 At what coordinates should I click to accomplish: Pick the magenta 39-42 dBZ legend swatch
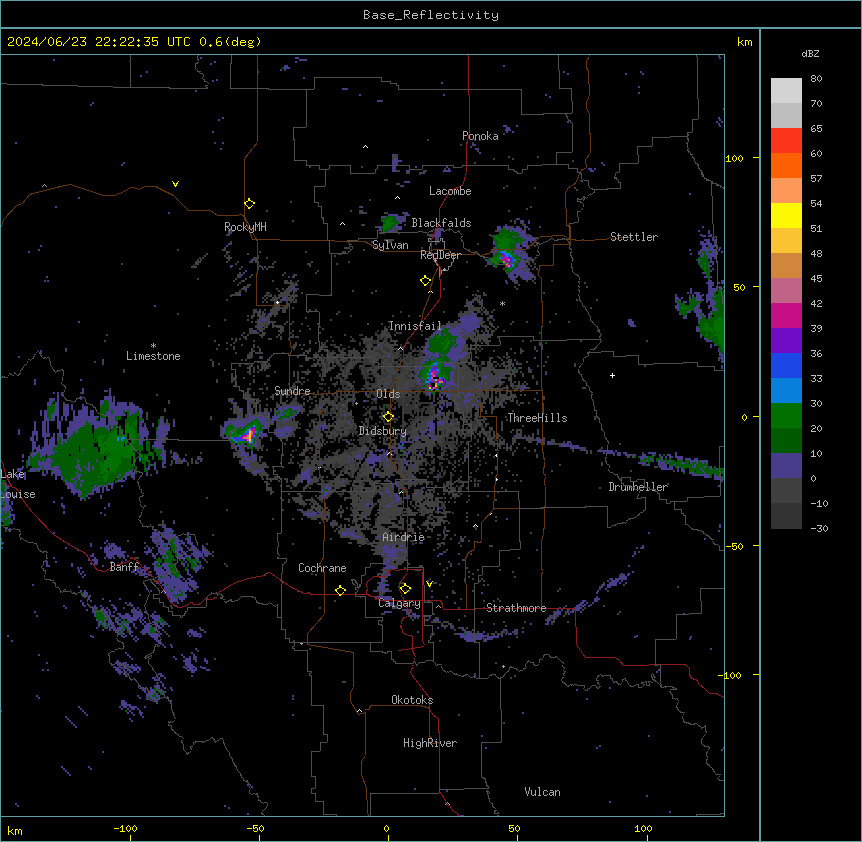(x=786, y=315)
